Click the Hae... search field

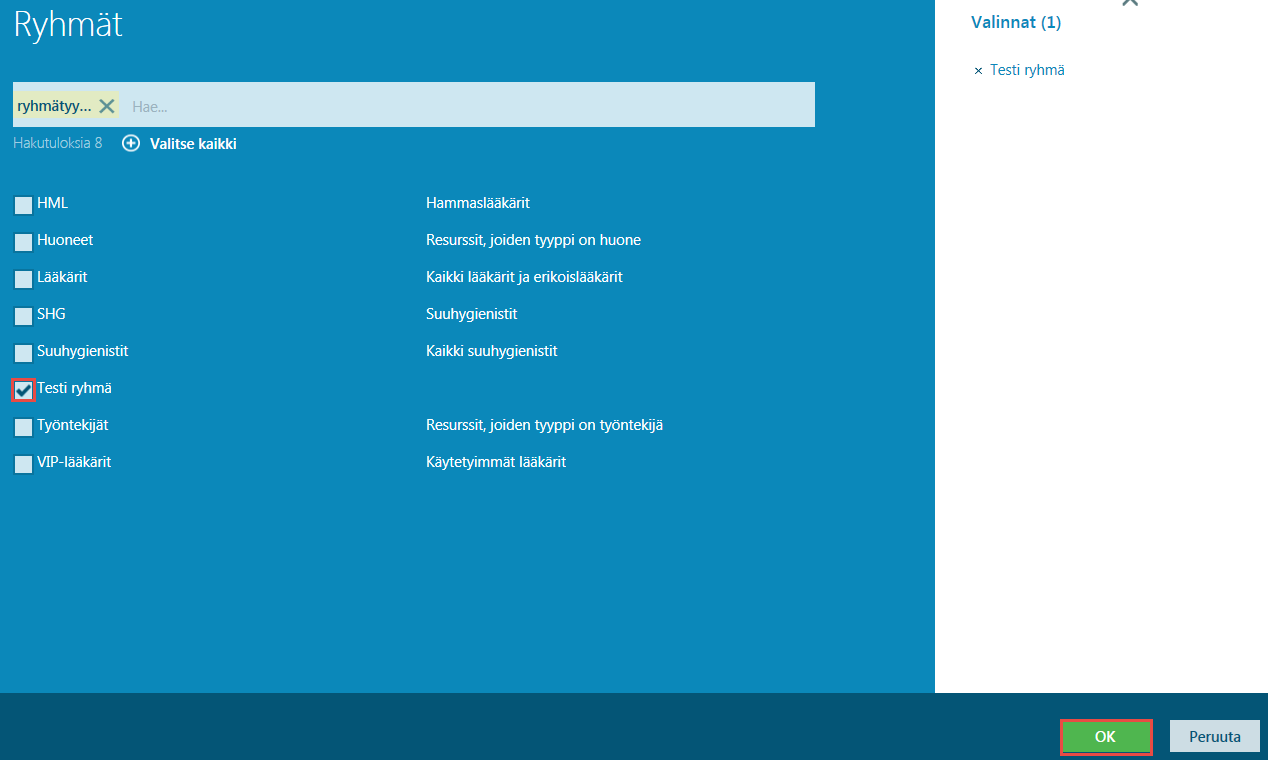pyautogui.click(x=470, y=106)
